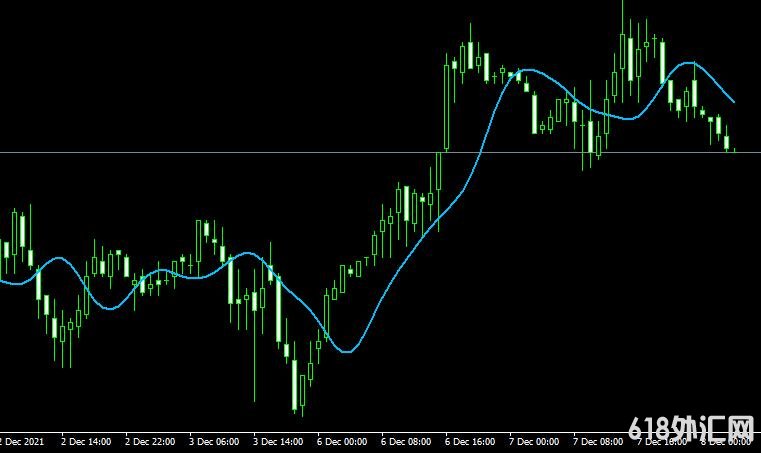Click the '6 Dec 08:00' time axis label
The image size is (761, 453).
pos(406,442)
